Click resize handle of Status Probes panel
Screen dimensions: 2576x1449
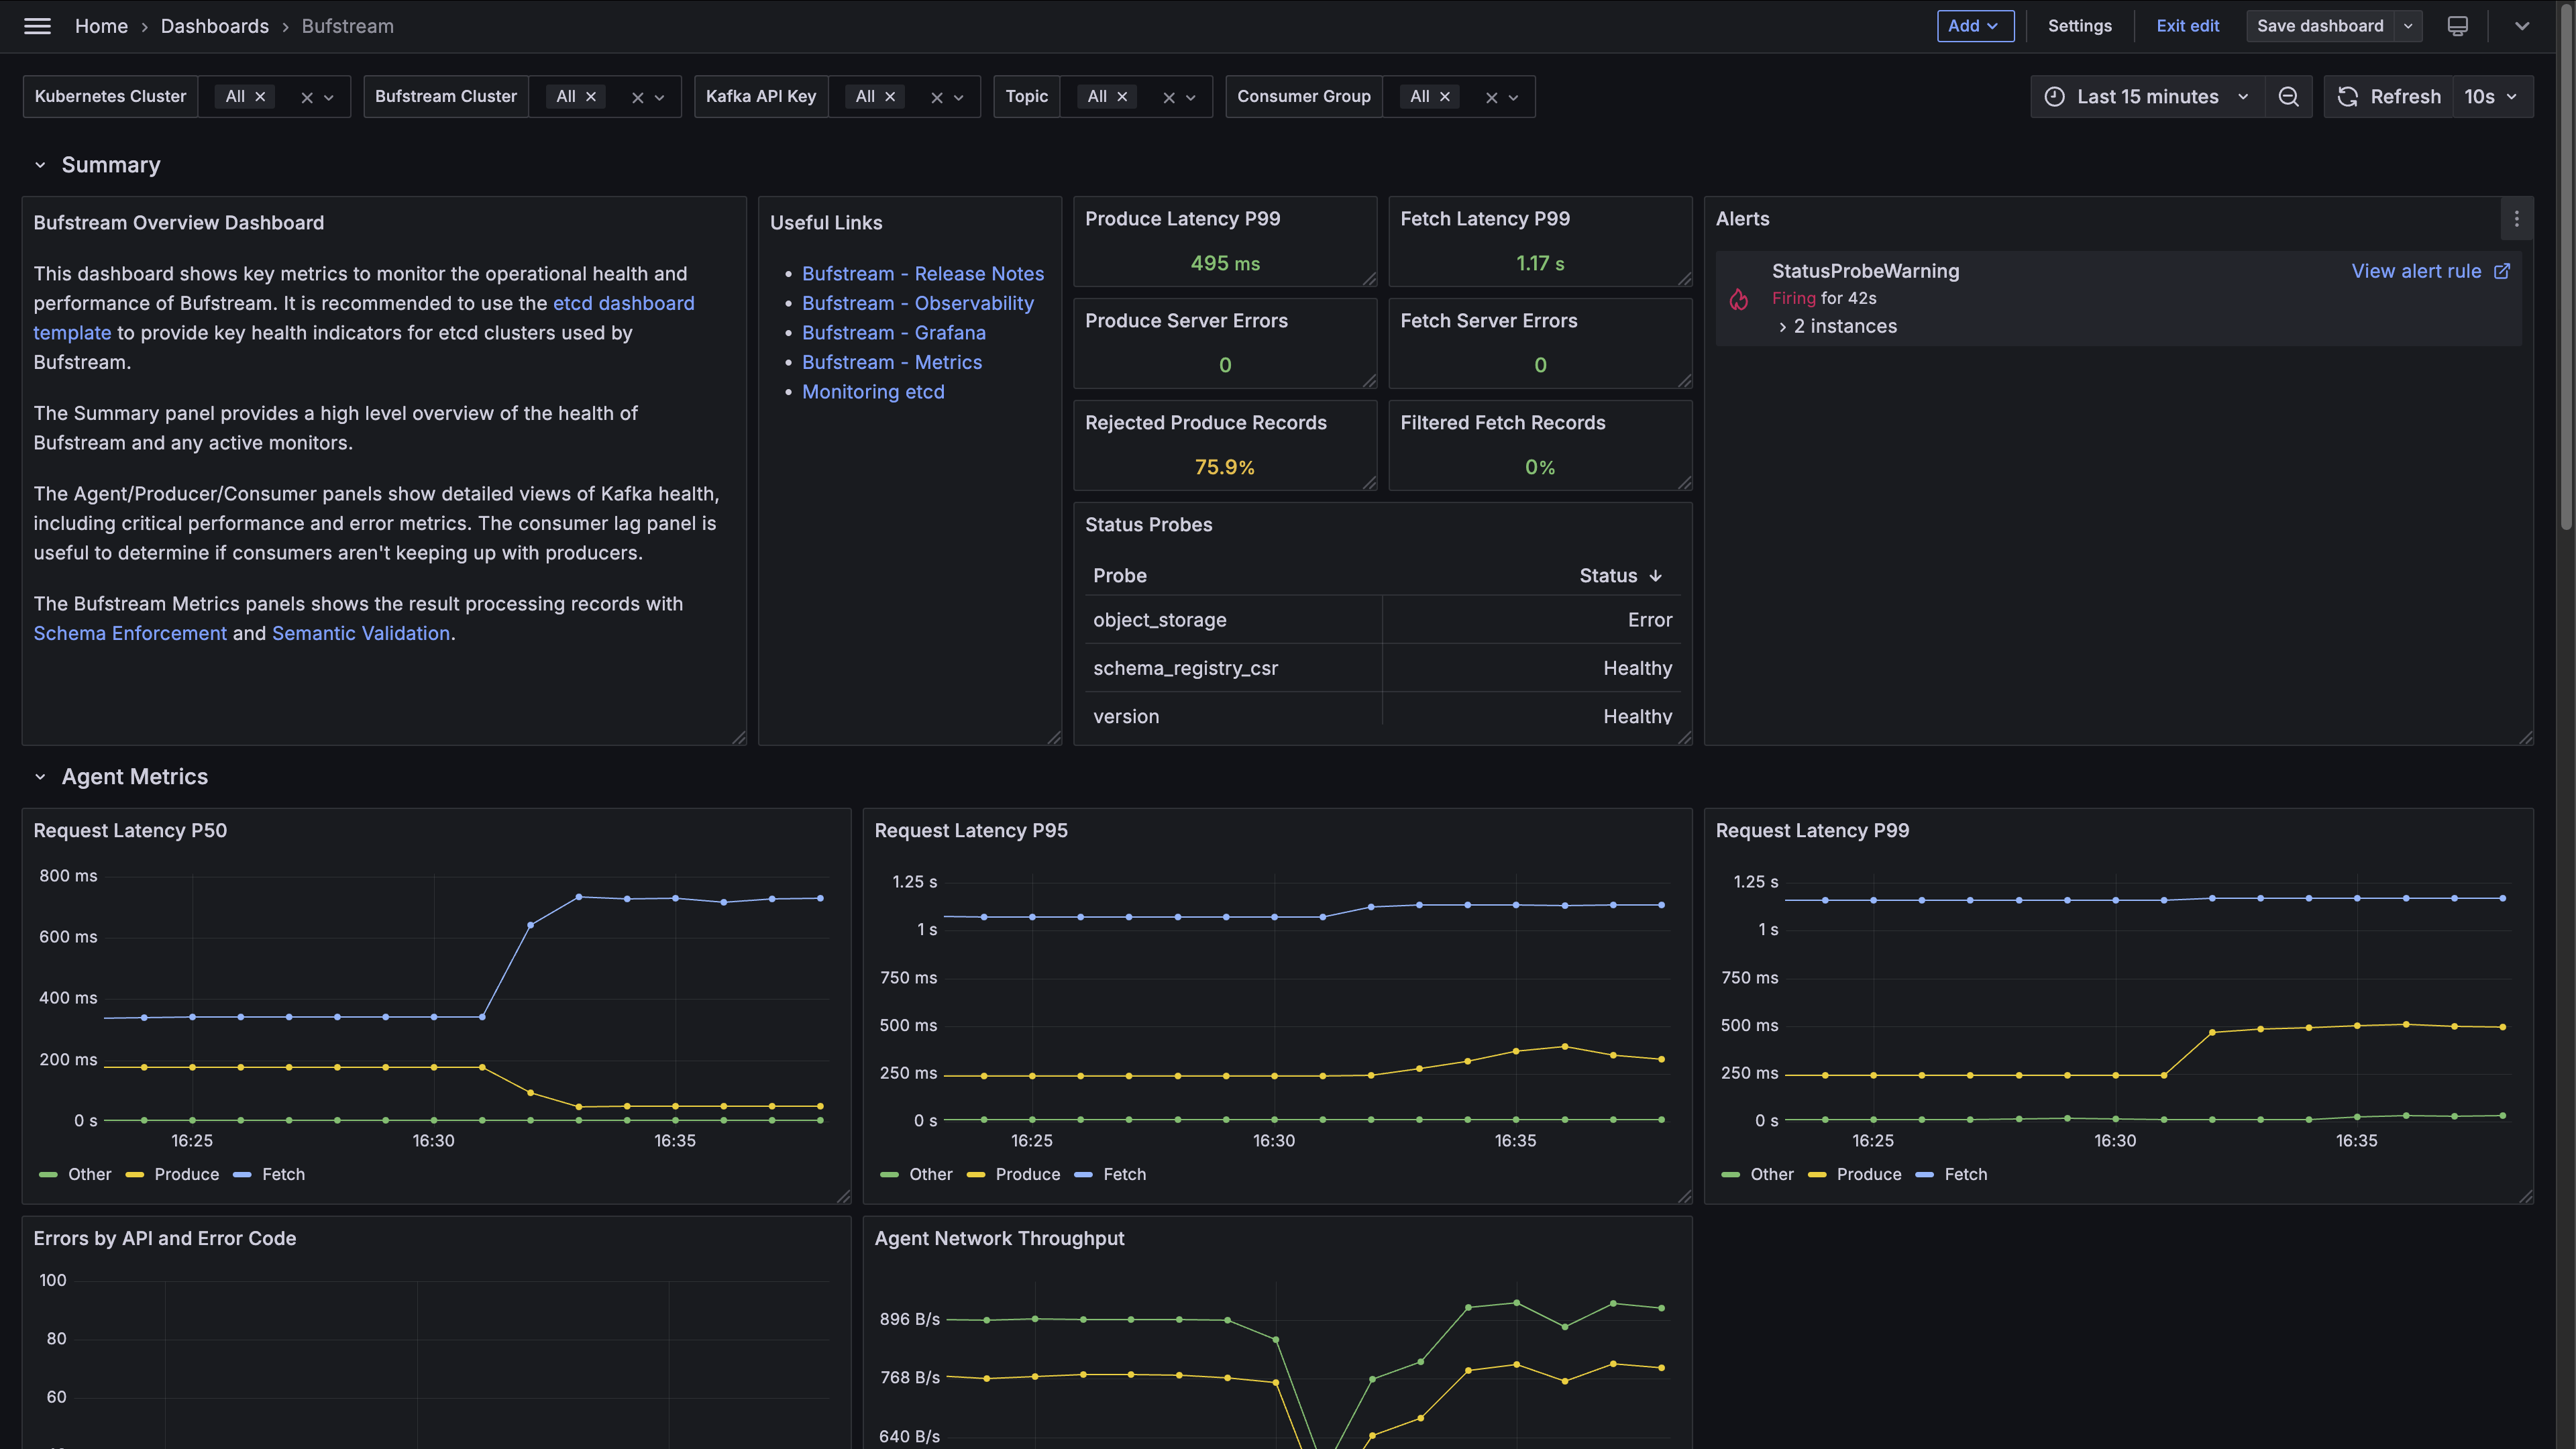[1685, 738]
